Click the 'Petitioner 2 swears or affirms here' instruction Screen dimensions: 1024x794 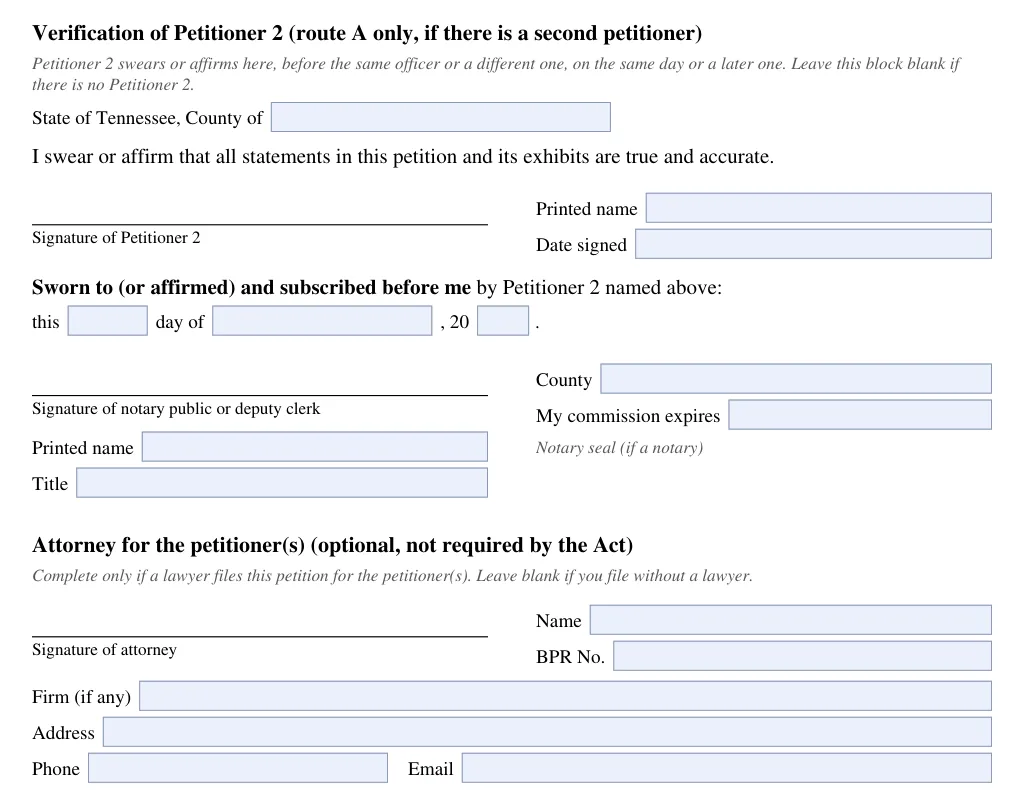tap(496, 74)
